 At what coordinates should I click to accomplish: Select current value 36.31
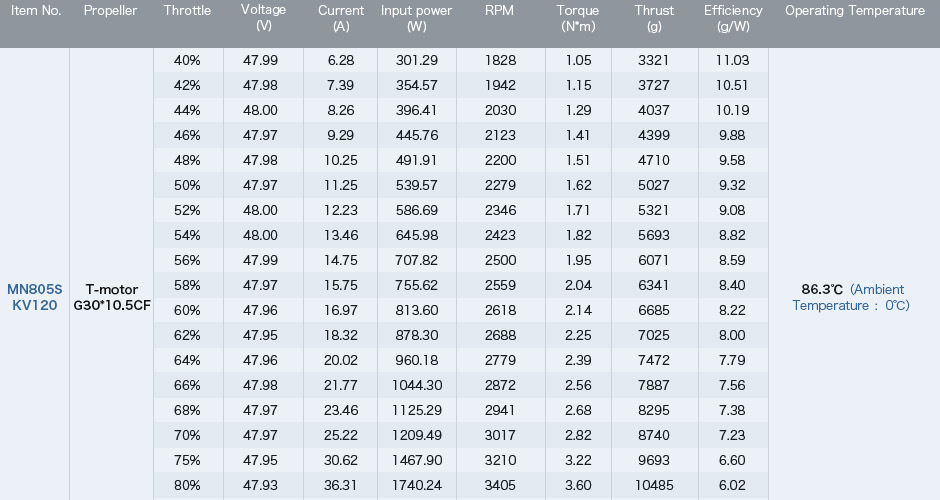(341, 485)
